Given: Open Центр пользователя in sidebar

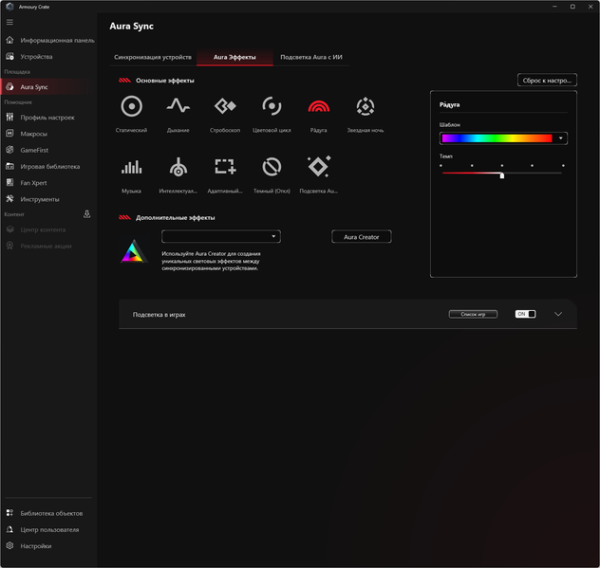Looking at the screenshot, I should [49, 530].
